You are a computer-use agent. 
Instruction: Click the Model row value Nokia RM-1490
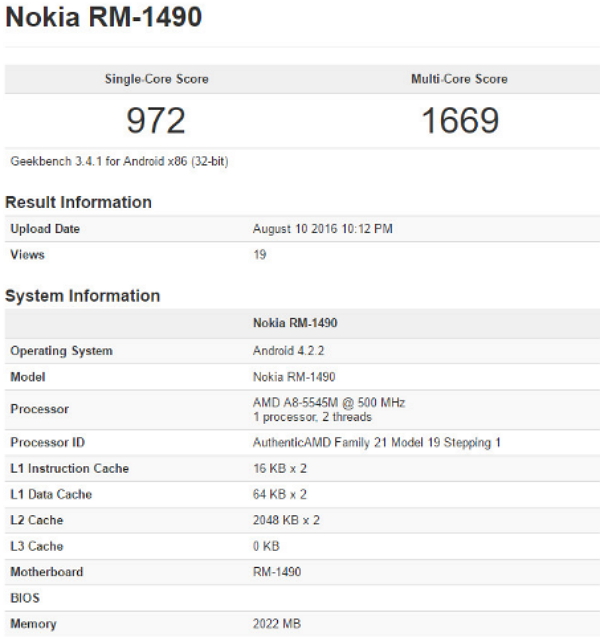click(x=294, y=377)
